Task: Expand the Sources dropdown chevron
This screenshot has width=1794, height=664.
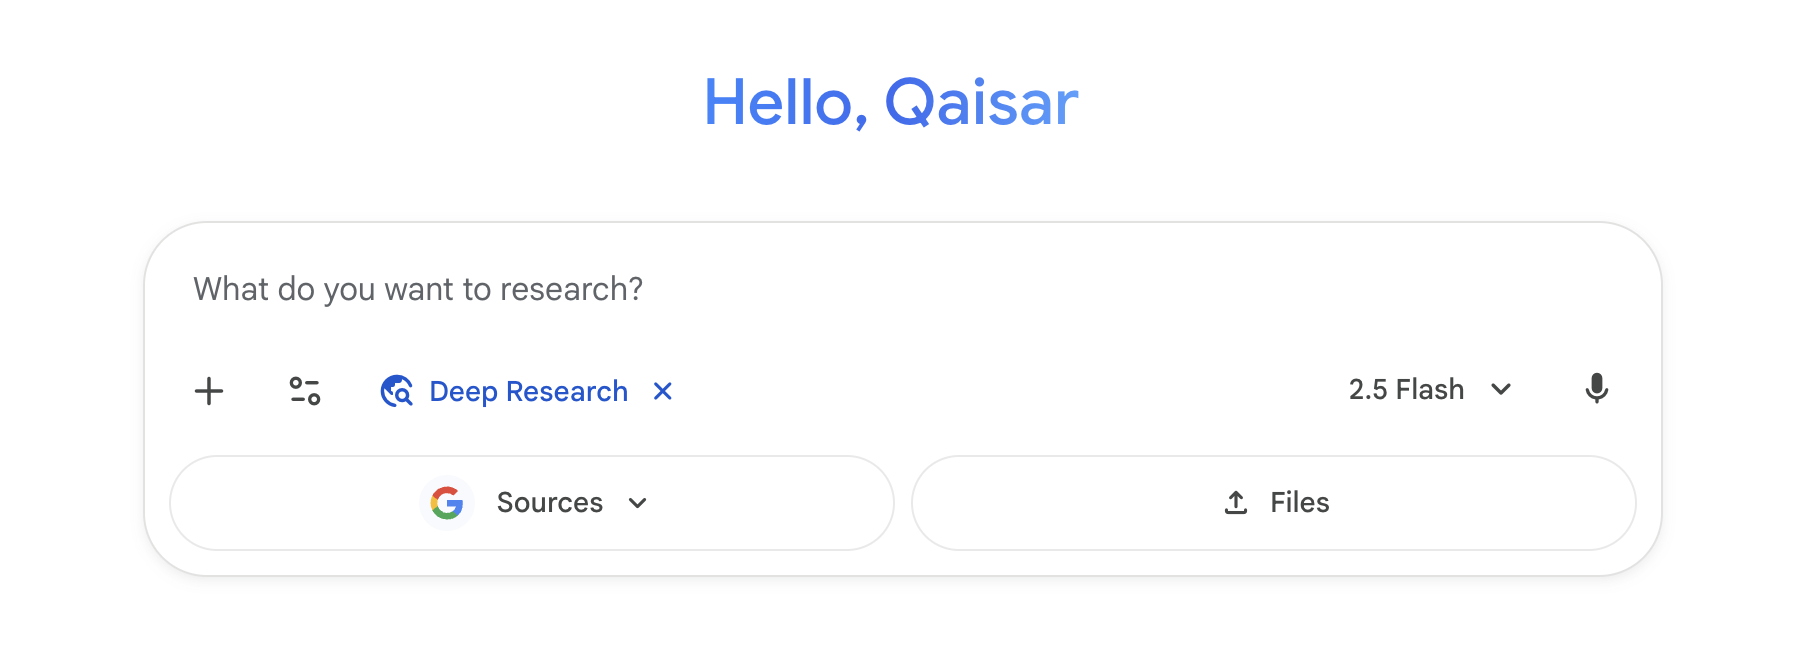Action: coord(639,504)
